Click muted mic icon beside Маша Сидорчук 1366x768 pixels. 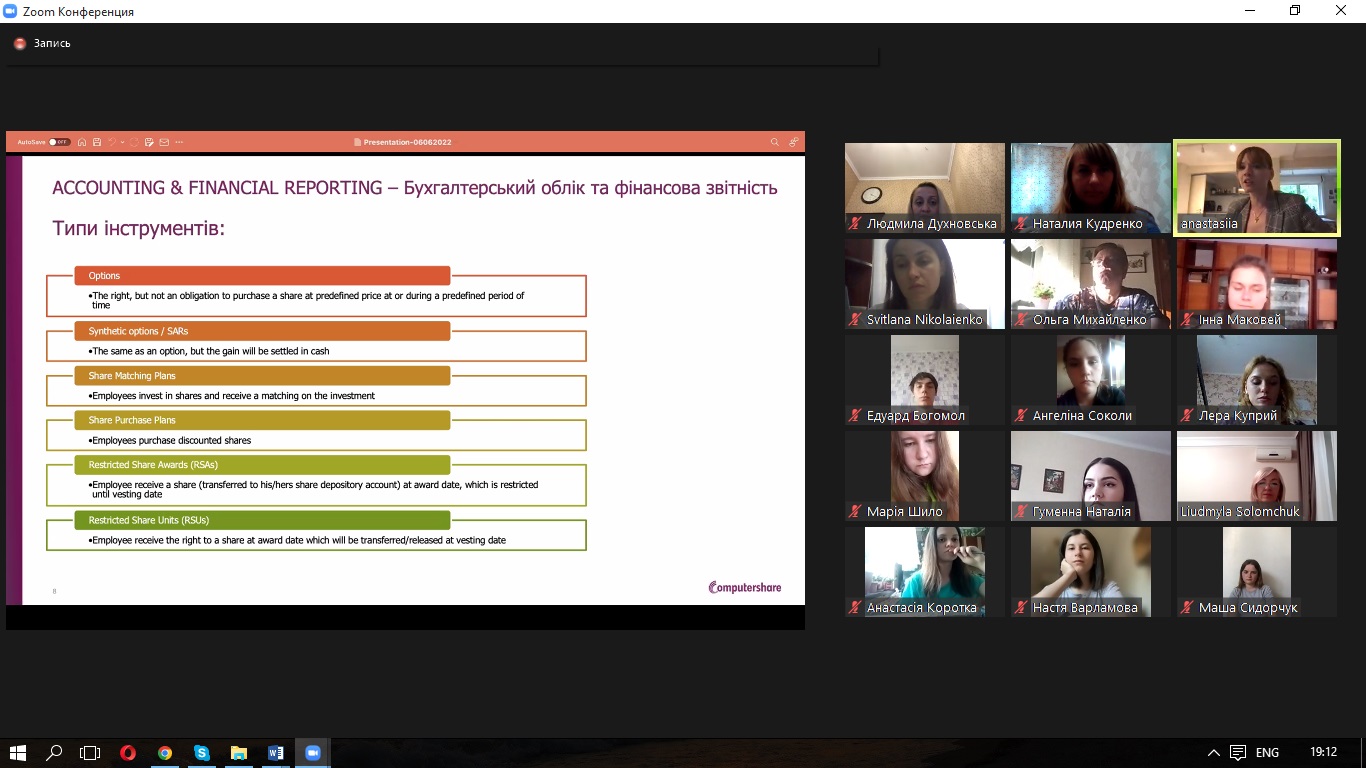point(1187,608)
